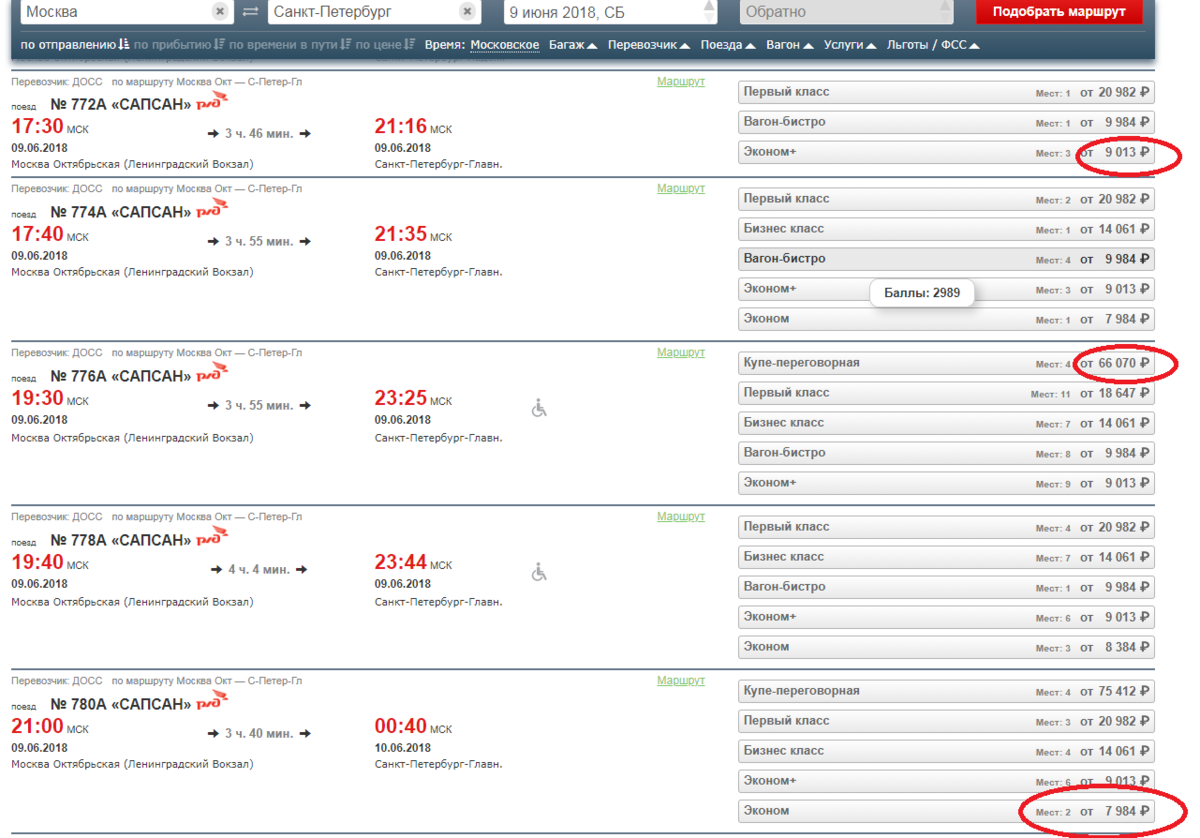Expand the Льготы / ФСС filter

(933, 45)
